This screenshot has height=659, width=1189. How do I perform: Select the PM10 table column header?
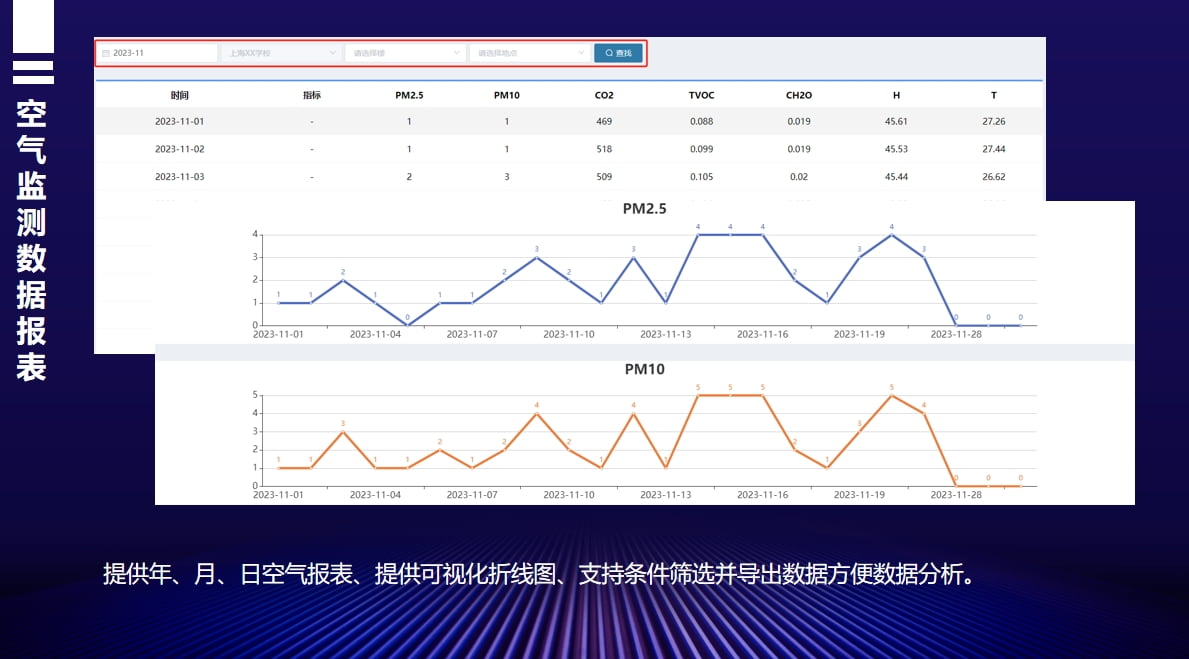pyautogui.click(x=506, y=95)
